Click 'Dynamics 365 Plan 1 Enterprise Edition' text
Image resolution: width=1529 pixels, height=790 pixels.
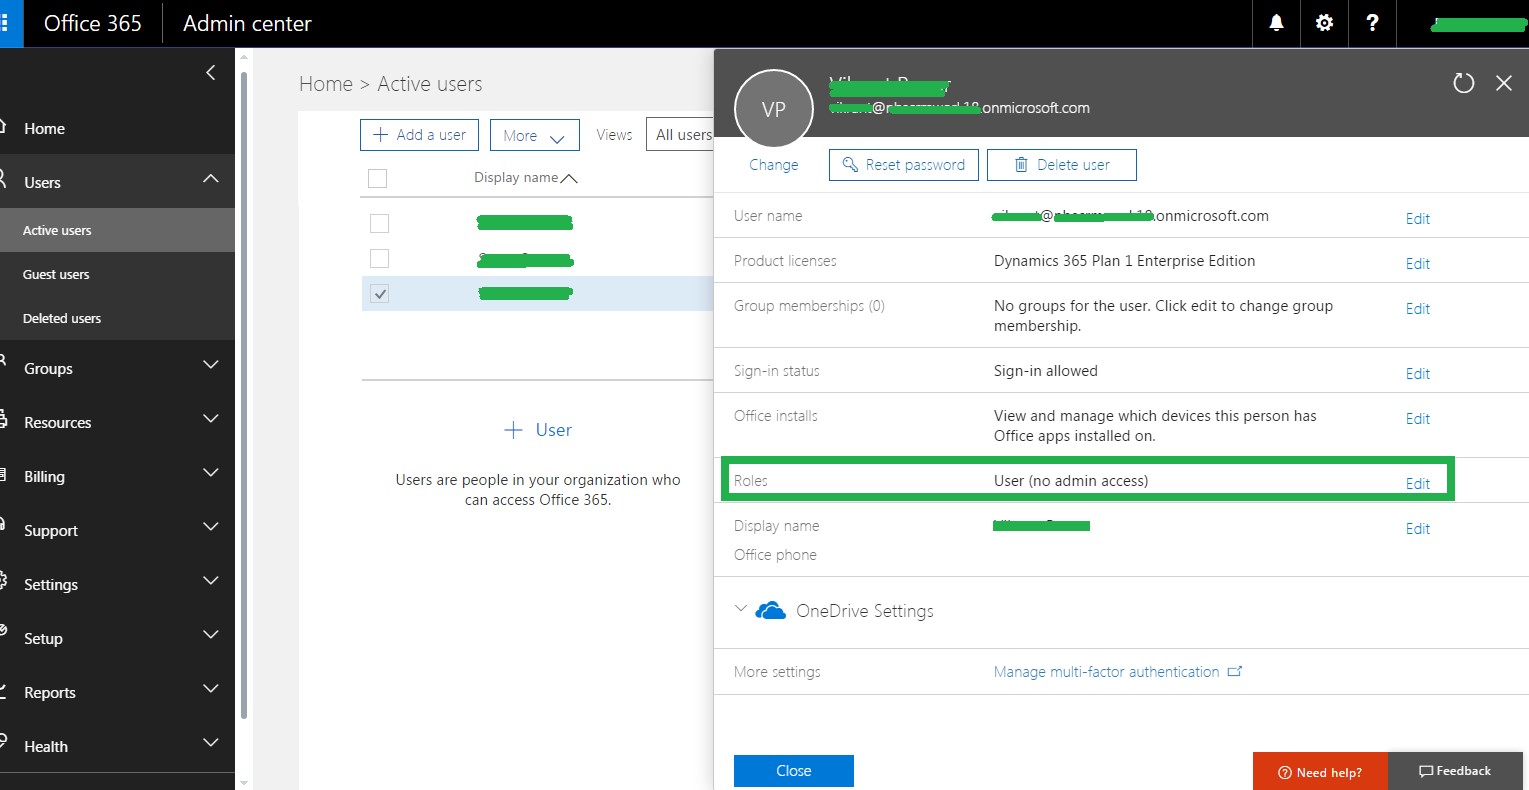click(1124, 261)
